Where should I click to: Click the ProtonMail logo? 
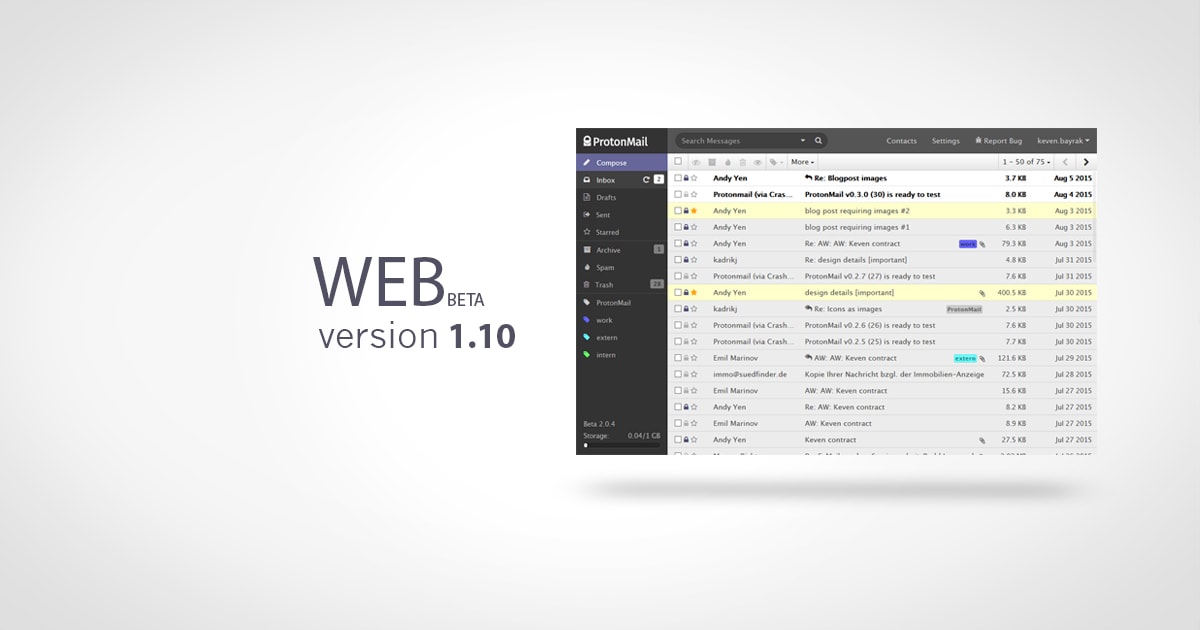(x=616, y=141)
